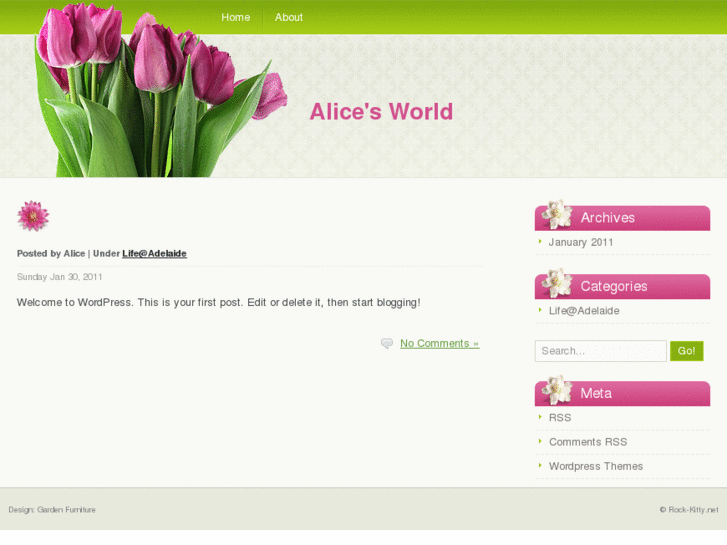Click the Categories widget heading

tap(622, 287)
